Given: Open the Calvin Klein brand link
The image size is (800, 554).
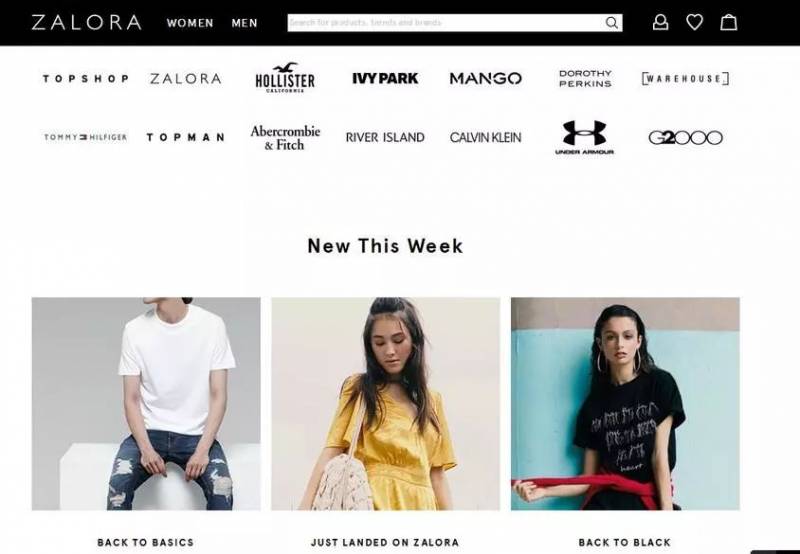Looking at the screenshot, I should pos(485,137).
